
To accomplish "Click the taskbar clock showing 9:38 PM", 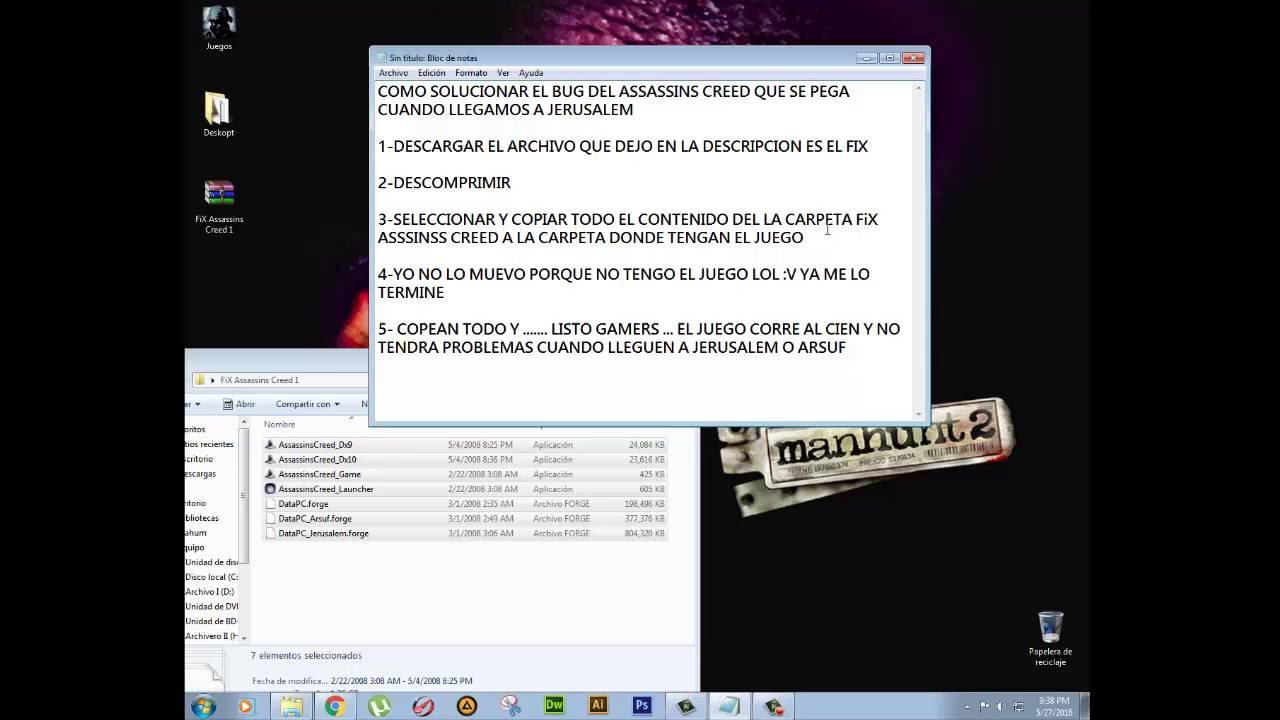I will coord(1054,706).
